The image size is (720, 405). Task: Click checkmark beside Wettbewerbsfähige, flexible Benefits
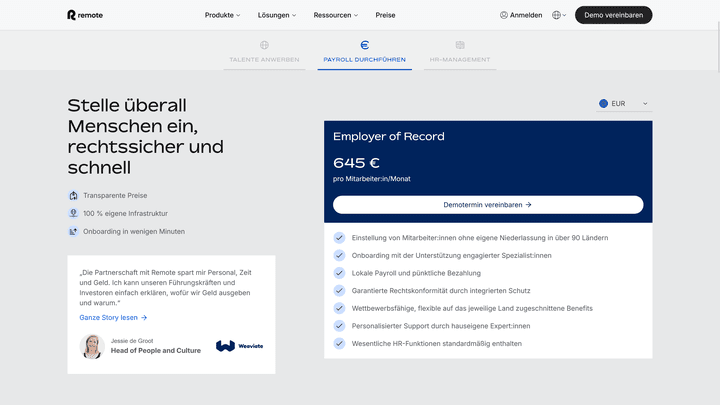[339, 308]
